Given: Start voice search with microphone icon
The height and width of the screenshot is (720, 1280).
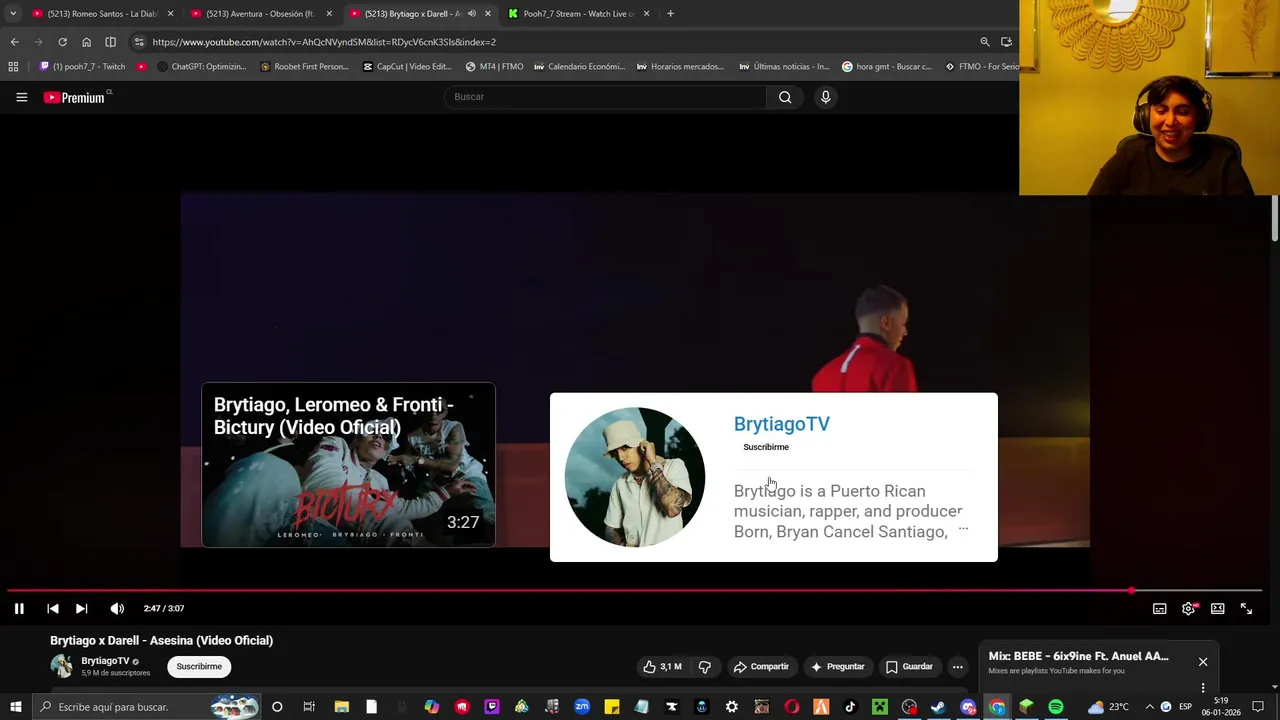Looking at the screenshot, I should pyautogui.click(x=825, y=97).
